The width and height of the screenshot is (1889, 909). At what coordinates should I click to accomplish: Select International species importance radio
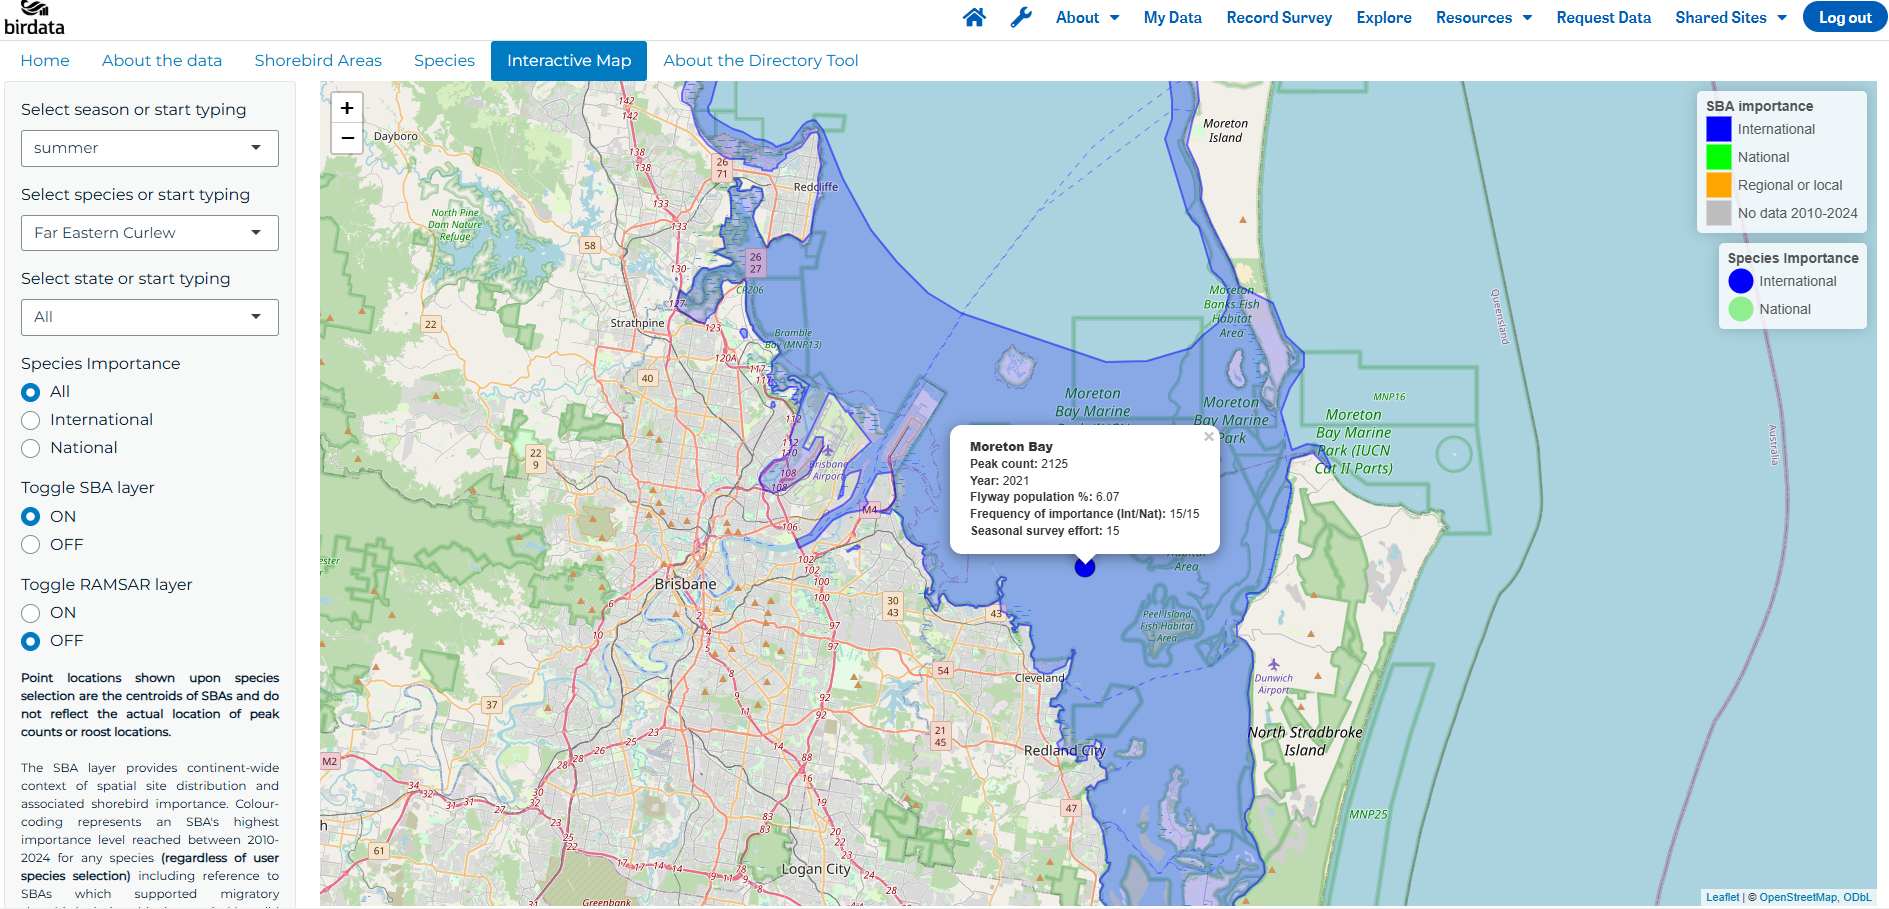31,420
